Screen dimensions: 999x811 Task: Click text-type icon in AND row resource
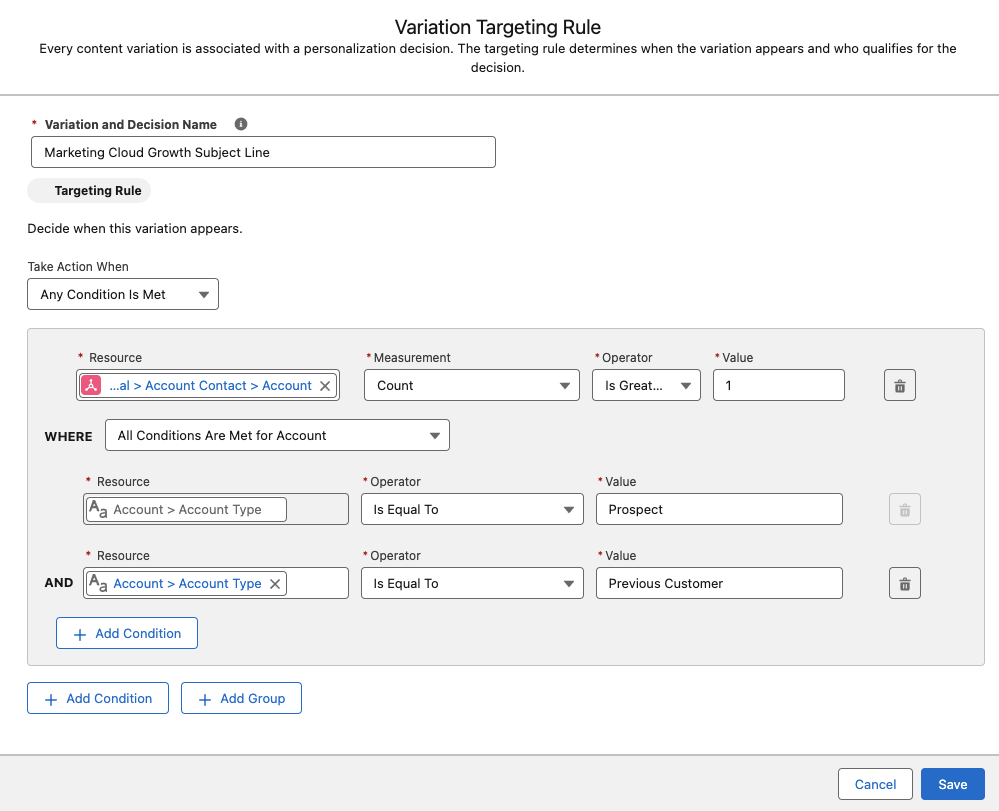pos(98,583)
